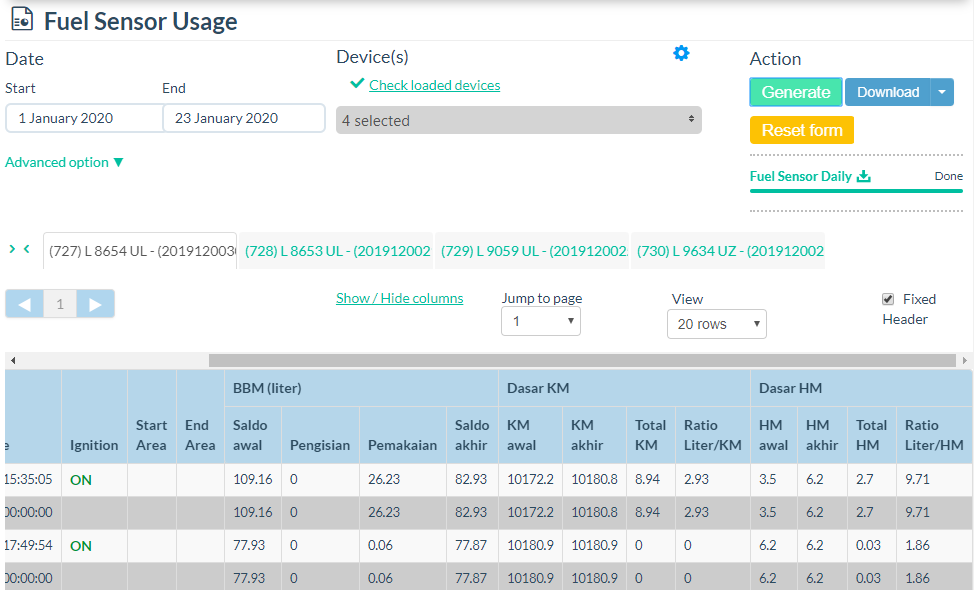The image size is (974, 590).
Task: Go to next page using right arrow
Action: click(96, 304)
